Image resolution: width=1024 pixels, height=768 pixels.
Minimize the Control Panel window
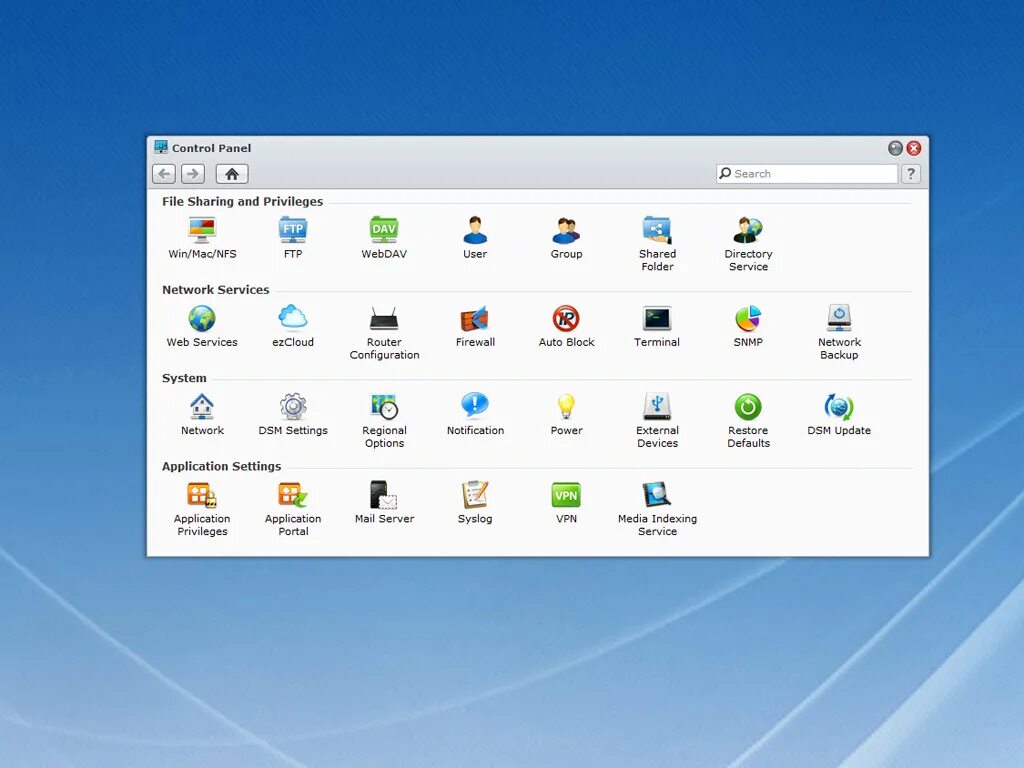tap(895, 148)
